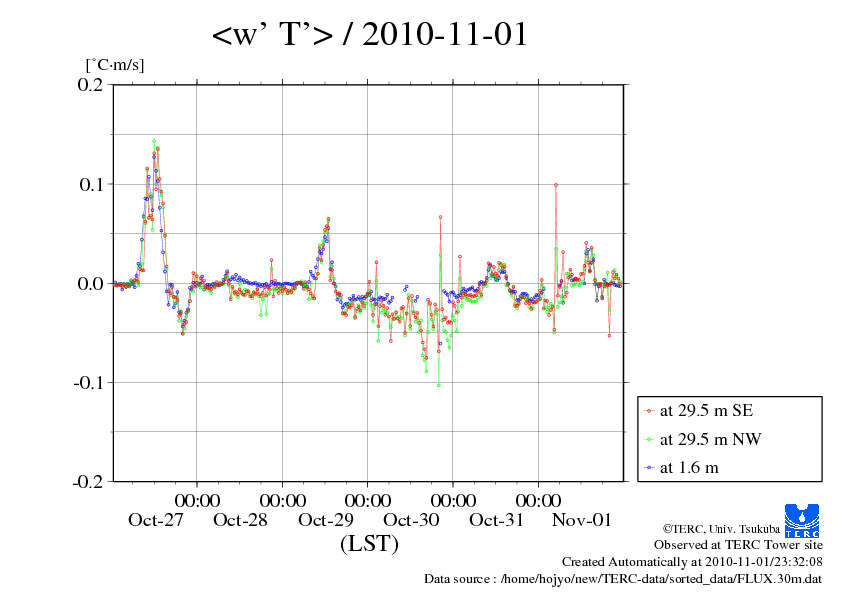842x595 pixels.
Task: Click the unit label [°C·m/s]
Action: point(115,65)
